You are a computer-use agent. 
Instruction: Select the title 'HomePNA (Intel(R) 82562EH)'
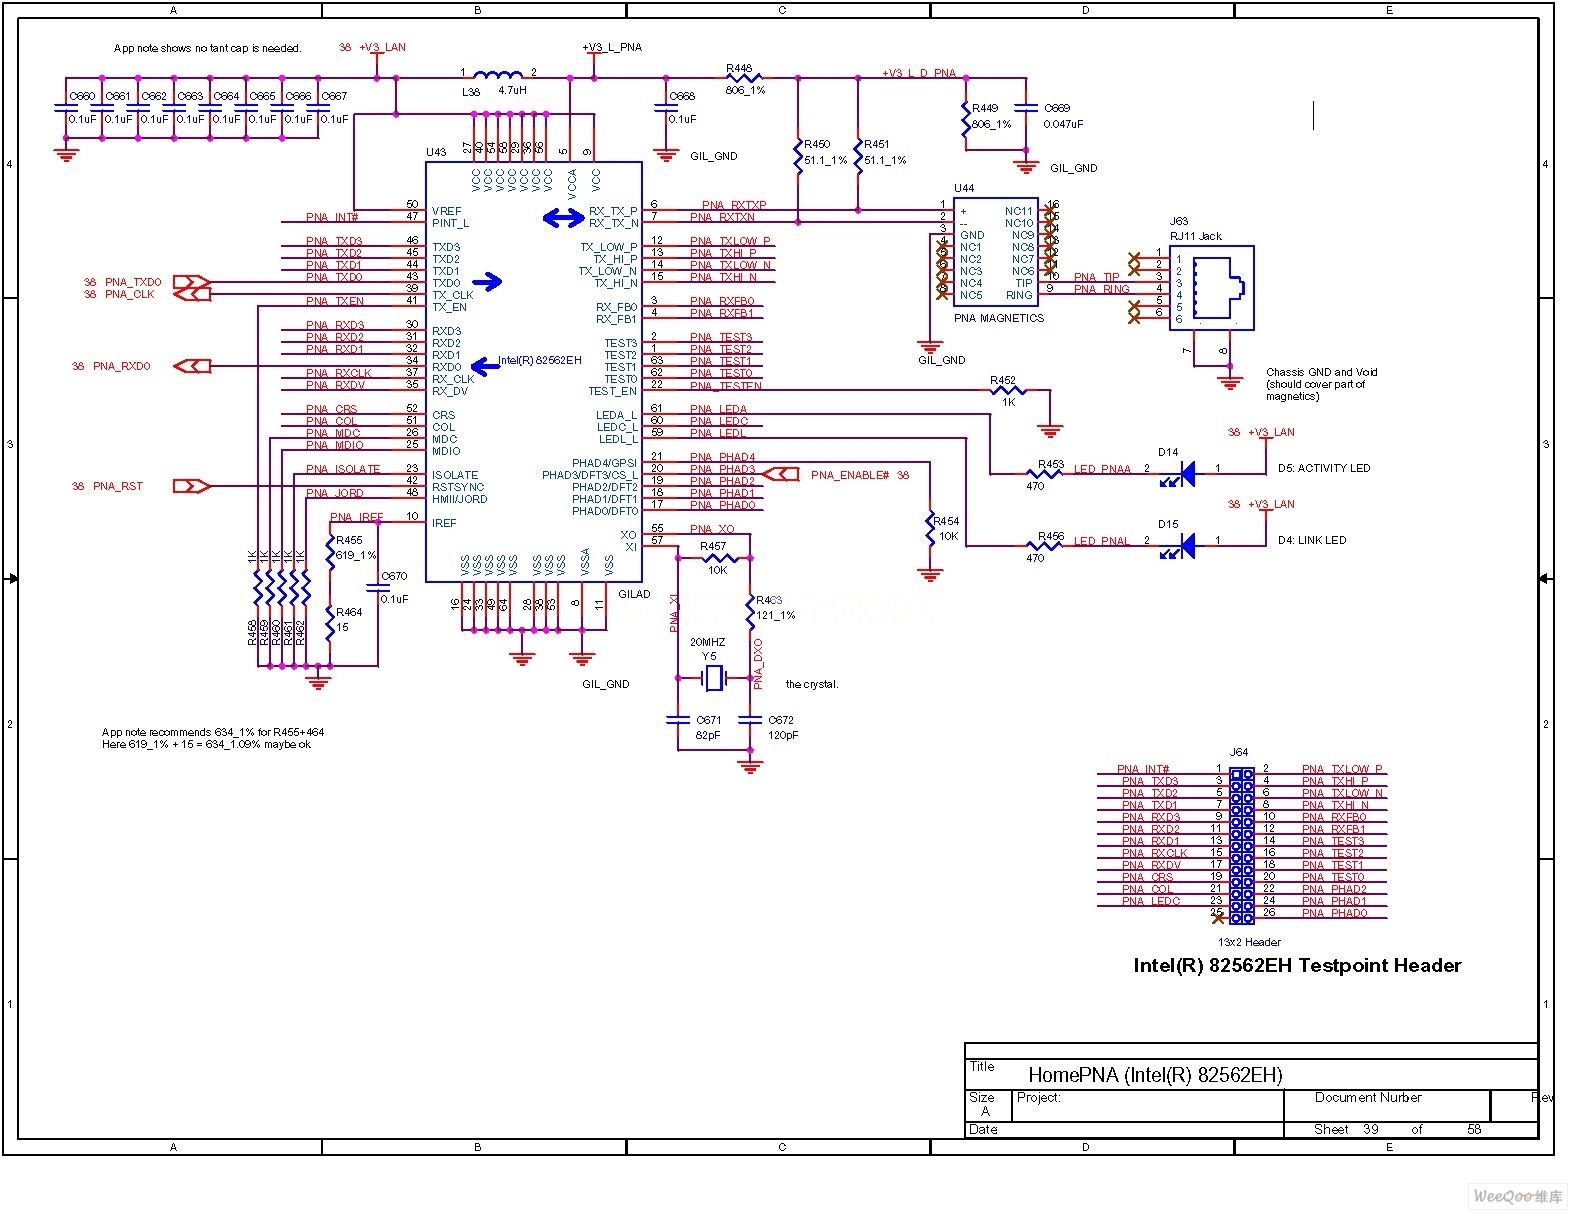pos(1155,1075)
